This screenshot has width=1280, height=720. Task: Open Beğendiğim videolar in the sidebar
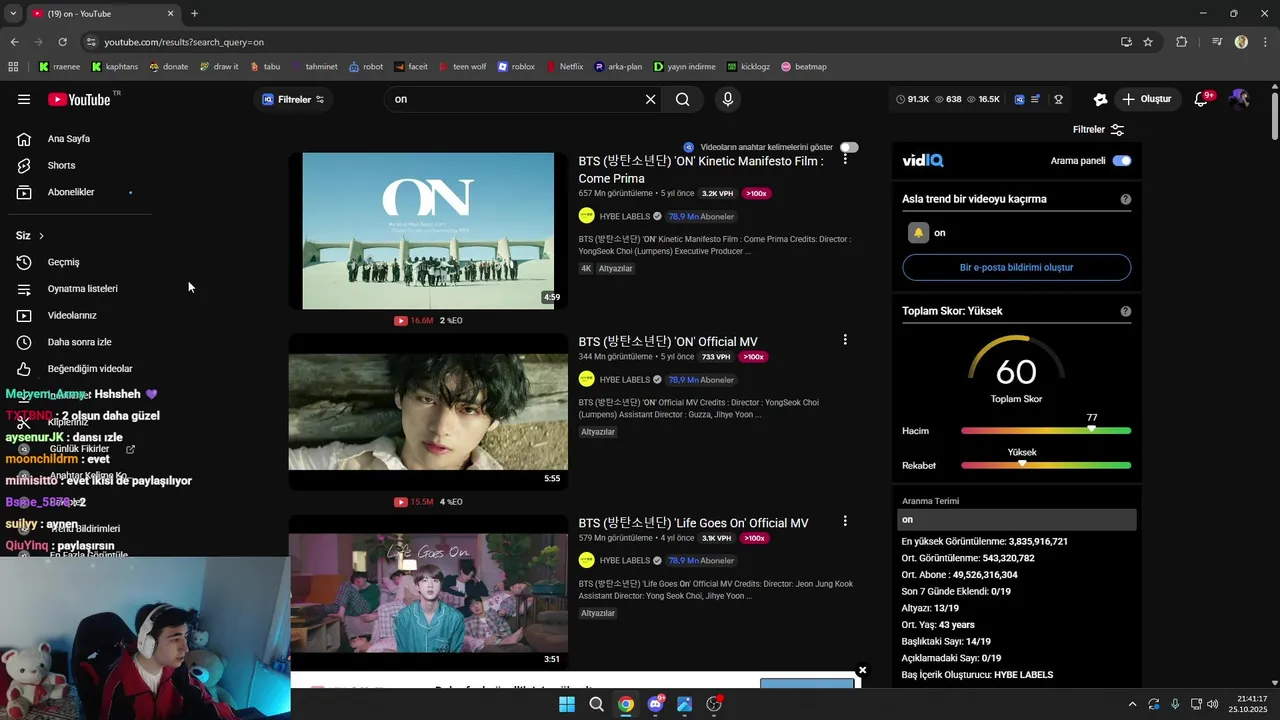click(90, 369)
